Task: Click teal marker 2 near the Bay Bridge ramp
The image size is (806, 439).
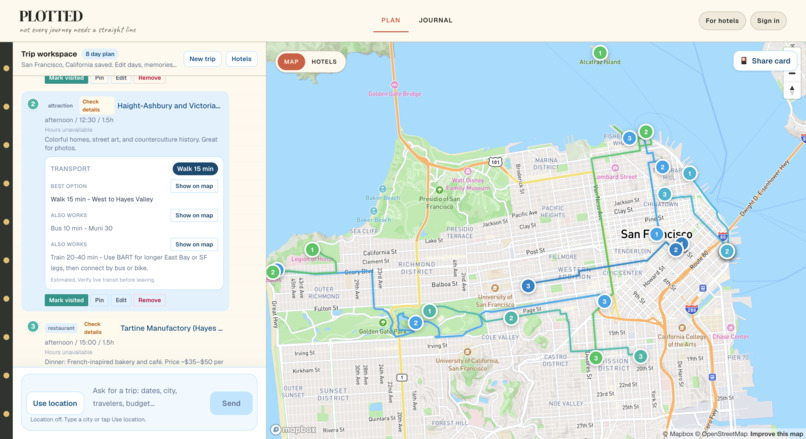Action: point(726,251)
